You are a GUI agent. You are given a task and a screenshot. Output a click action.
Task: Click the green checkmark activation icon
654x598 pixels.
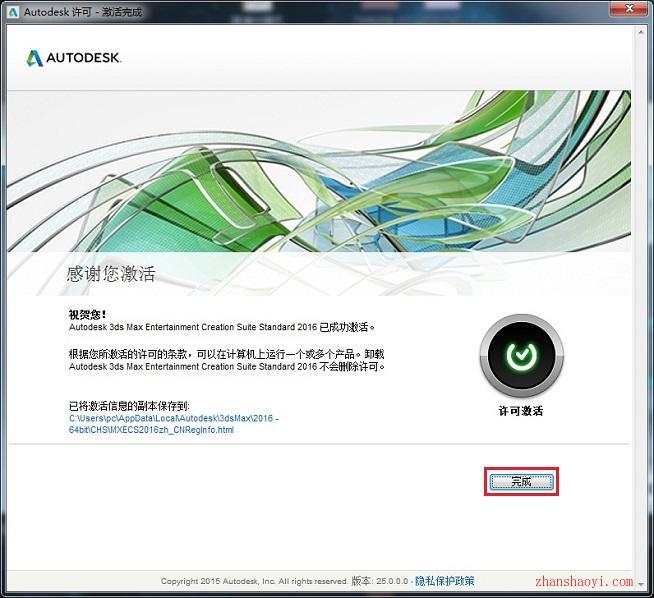pos(521,355)
